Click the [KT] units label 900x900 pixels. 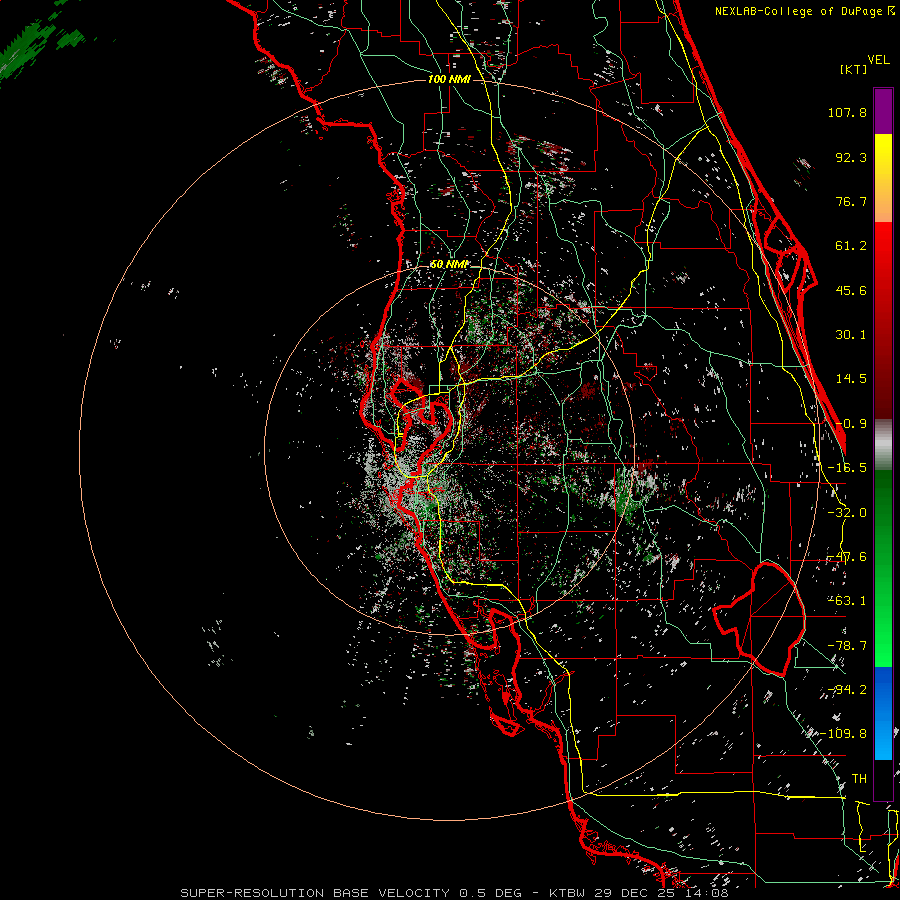click(x=854, y=69)
